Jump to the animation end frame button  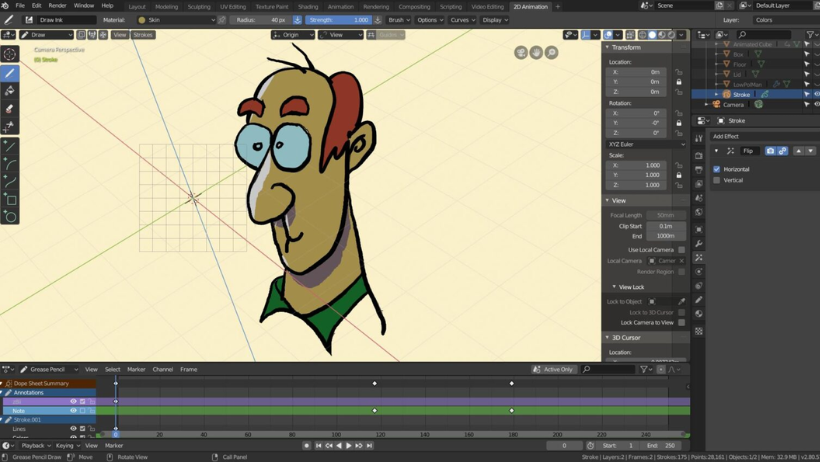pyautogui.click(x=369, y=446)
